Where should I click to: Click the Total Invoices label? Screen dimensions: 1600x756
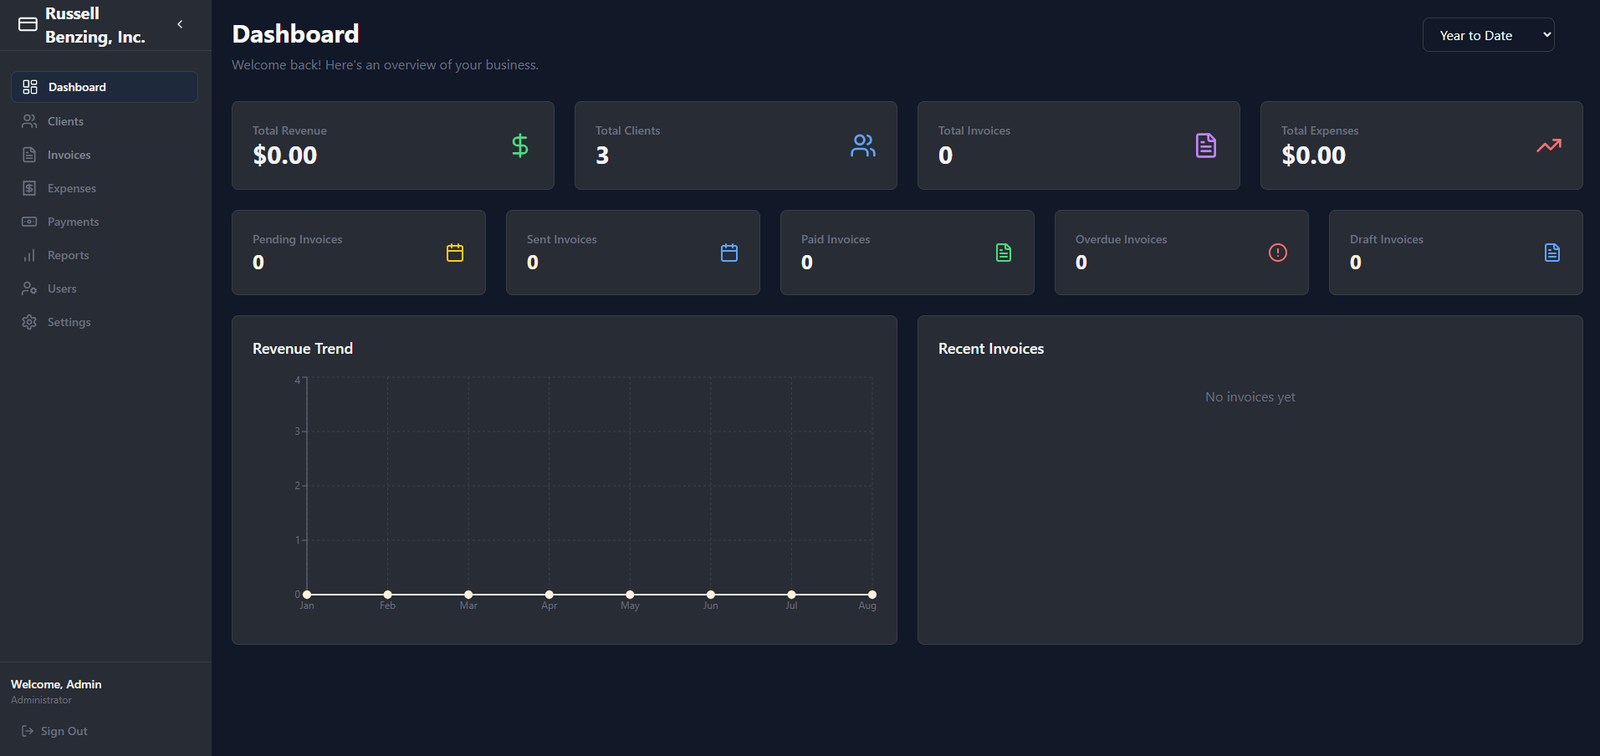[x=974, y=131]
